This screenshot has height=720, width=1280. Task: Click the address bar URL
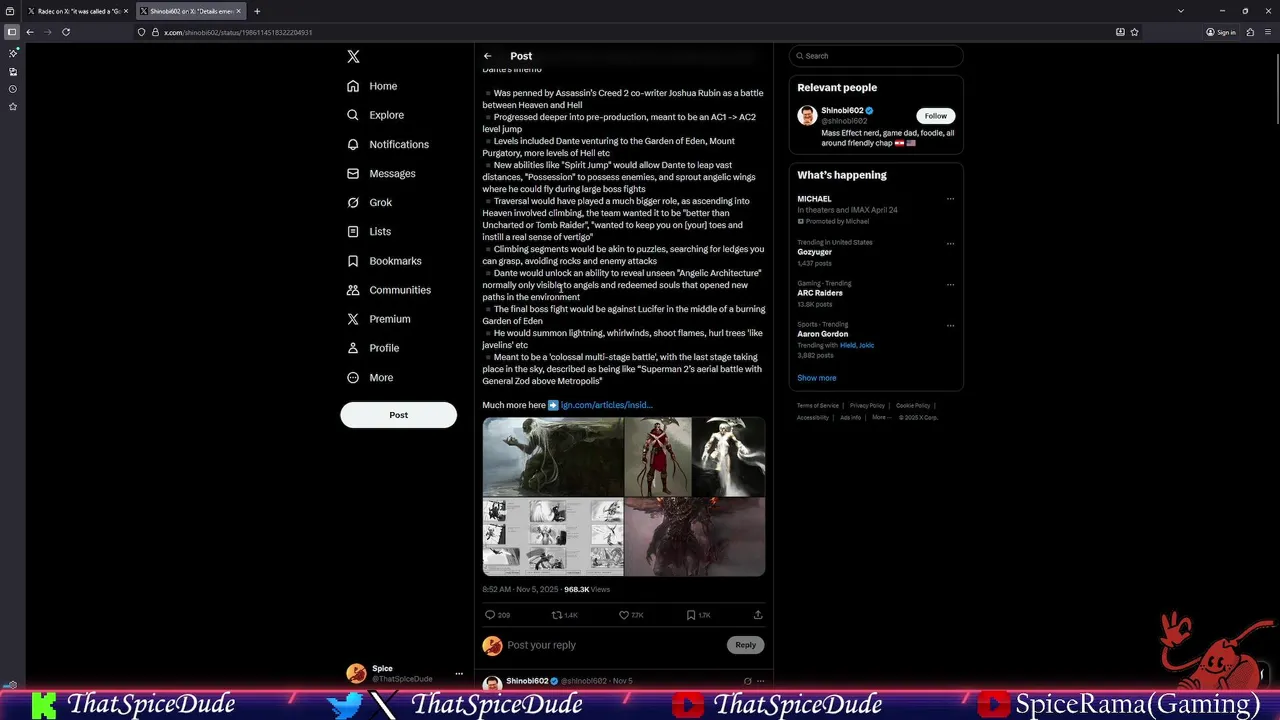tap(238, 32)
